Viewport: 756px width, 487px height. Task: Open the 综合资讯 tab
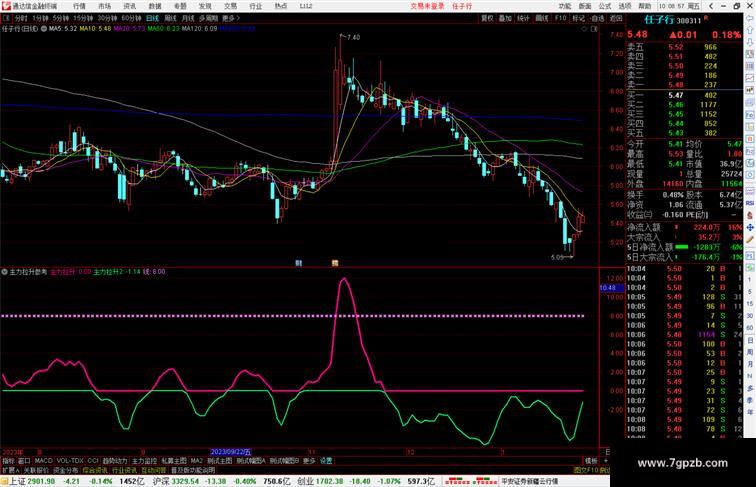click(x=95, y=470)
